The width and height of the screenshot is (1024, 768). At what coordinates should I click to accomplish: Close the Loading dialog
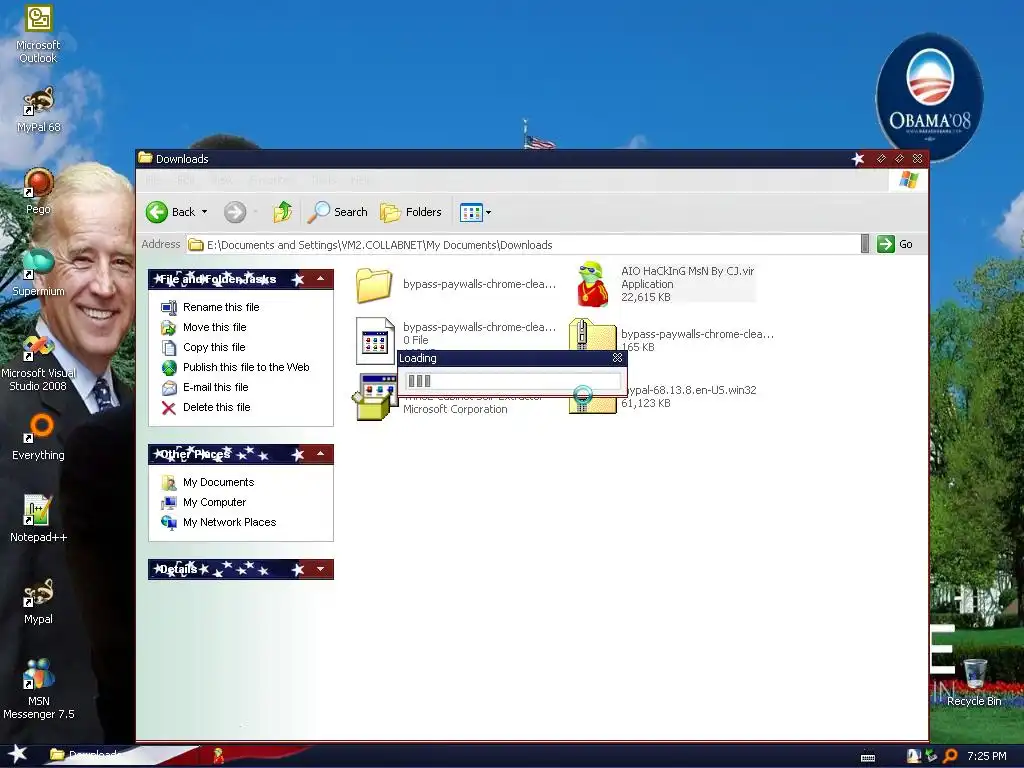click(617, 357)
